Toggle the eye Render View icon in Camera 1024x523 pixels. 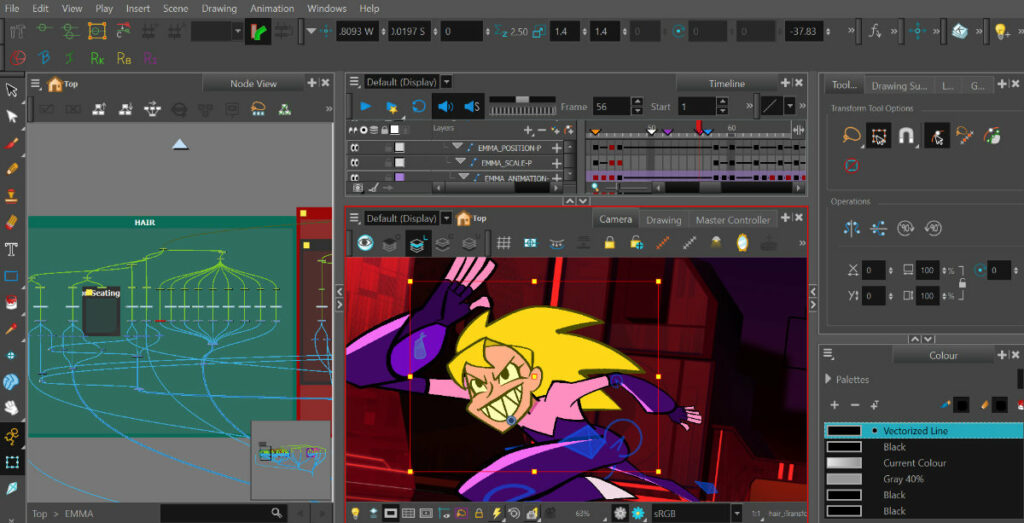tap(365, 243)
